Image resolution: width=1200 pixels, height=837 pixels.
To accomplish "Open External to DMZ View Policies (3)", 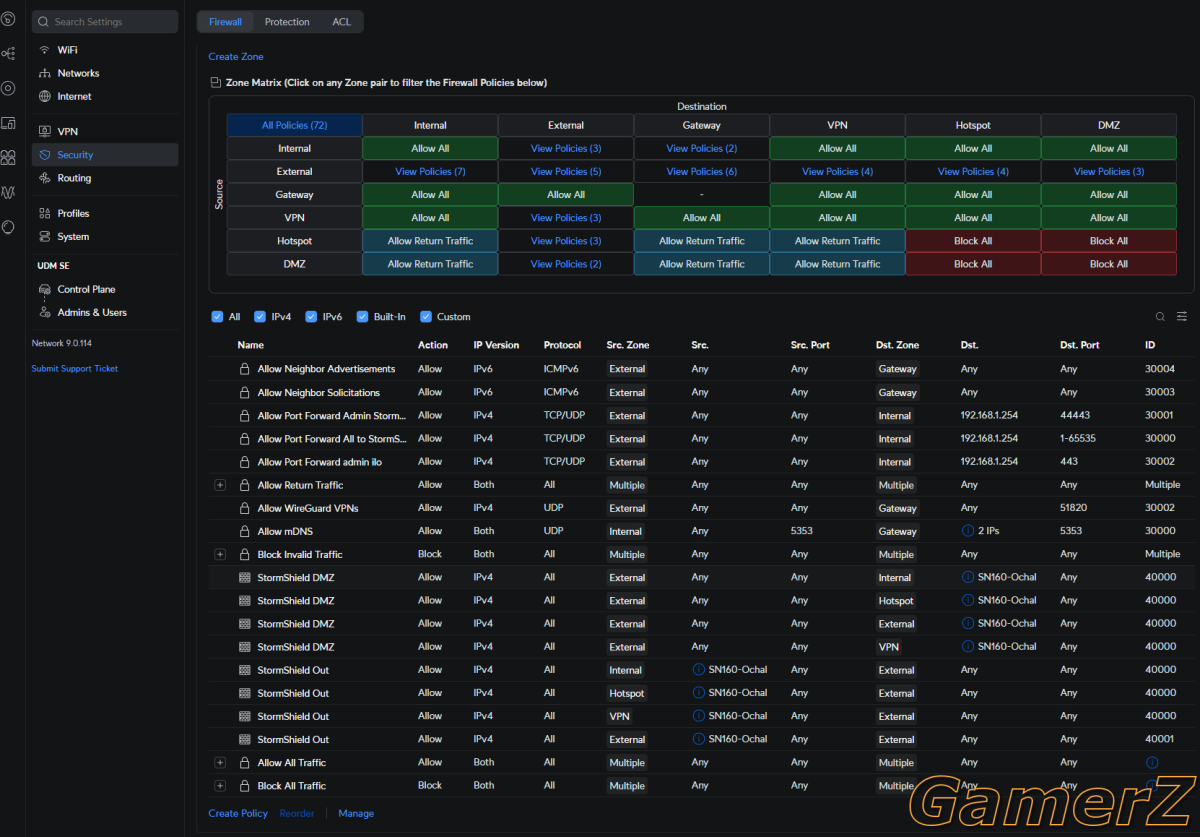I will [x=1109, y=172].
